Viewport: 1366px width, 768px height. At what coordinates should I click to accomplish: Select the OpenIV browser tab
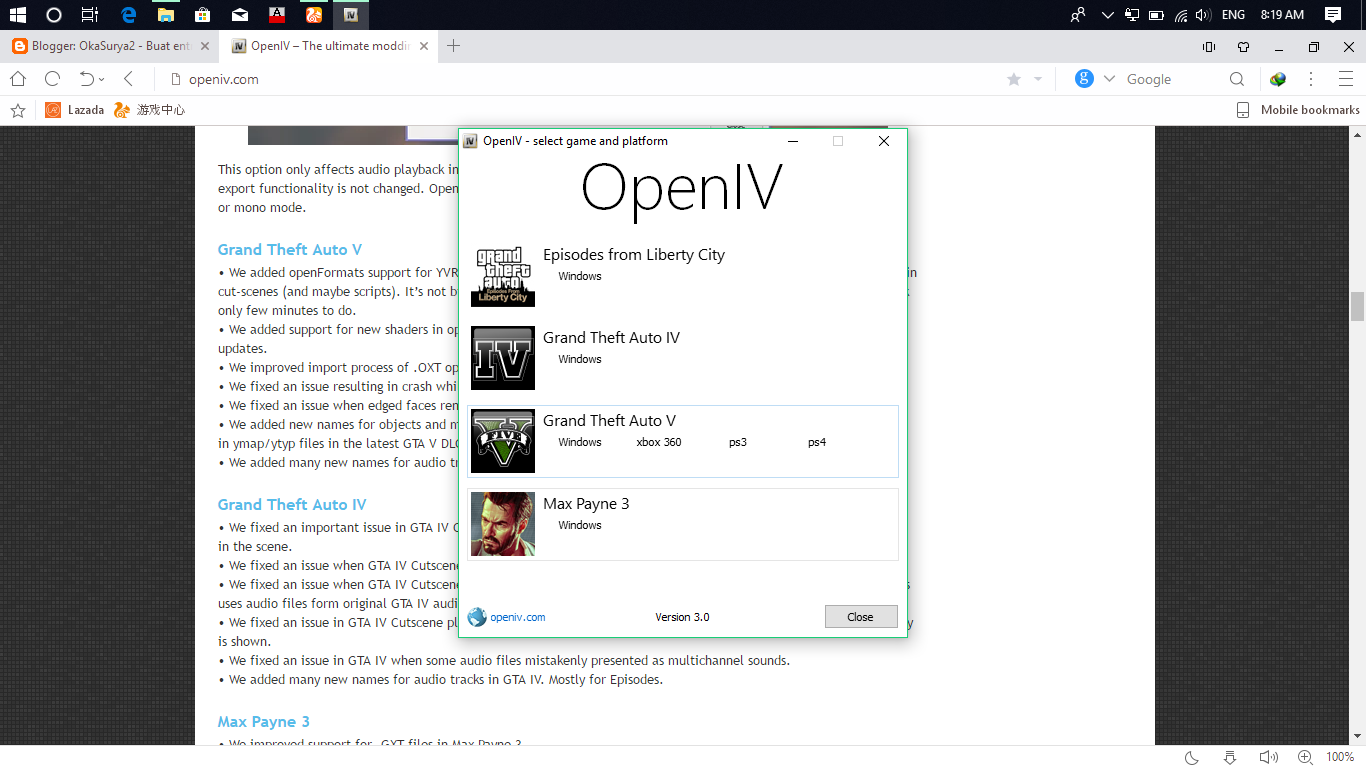point(327,46)
